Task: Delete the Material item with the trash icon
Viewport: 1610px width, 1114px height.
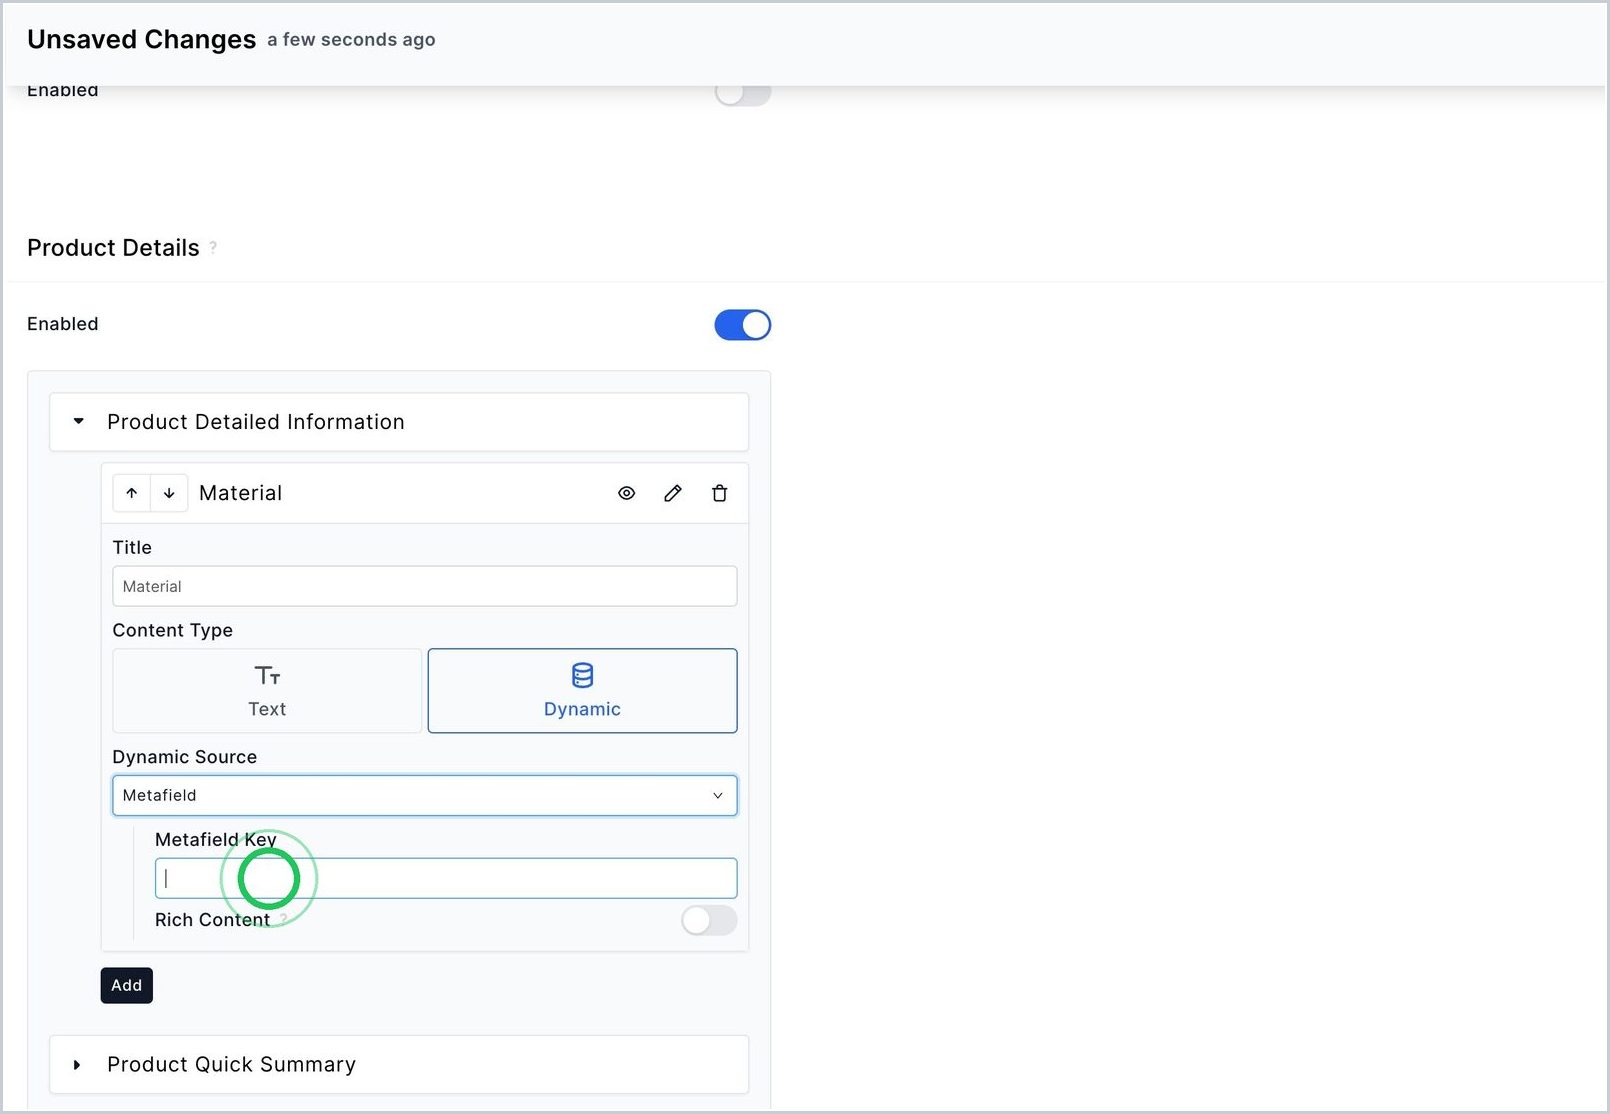Action: coord(719,493)
